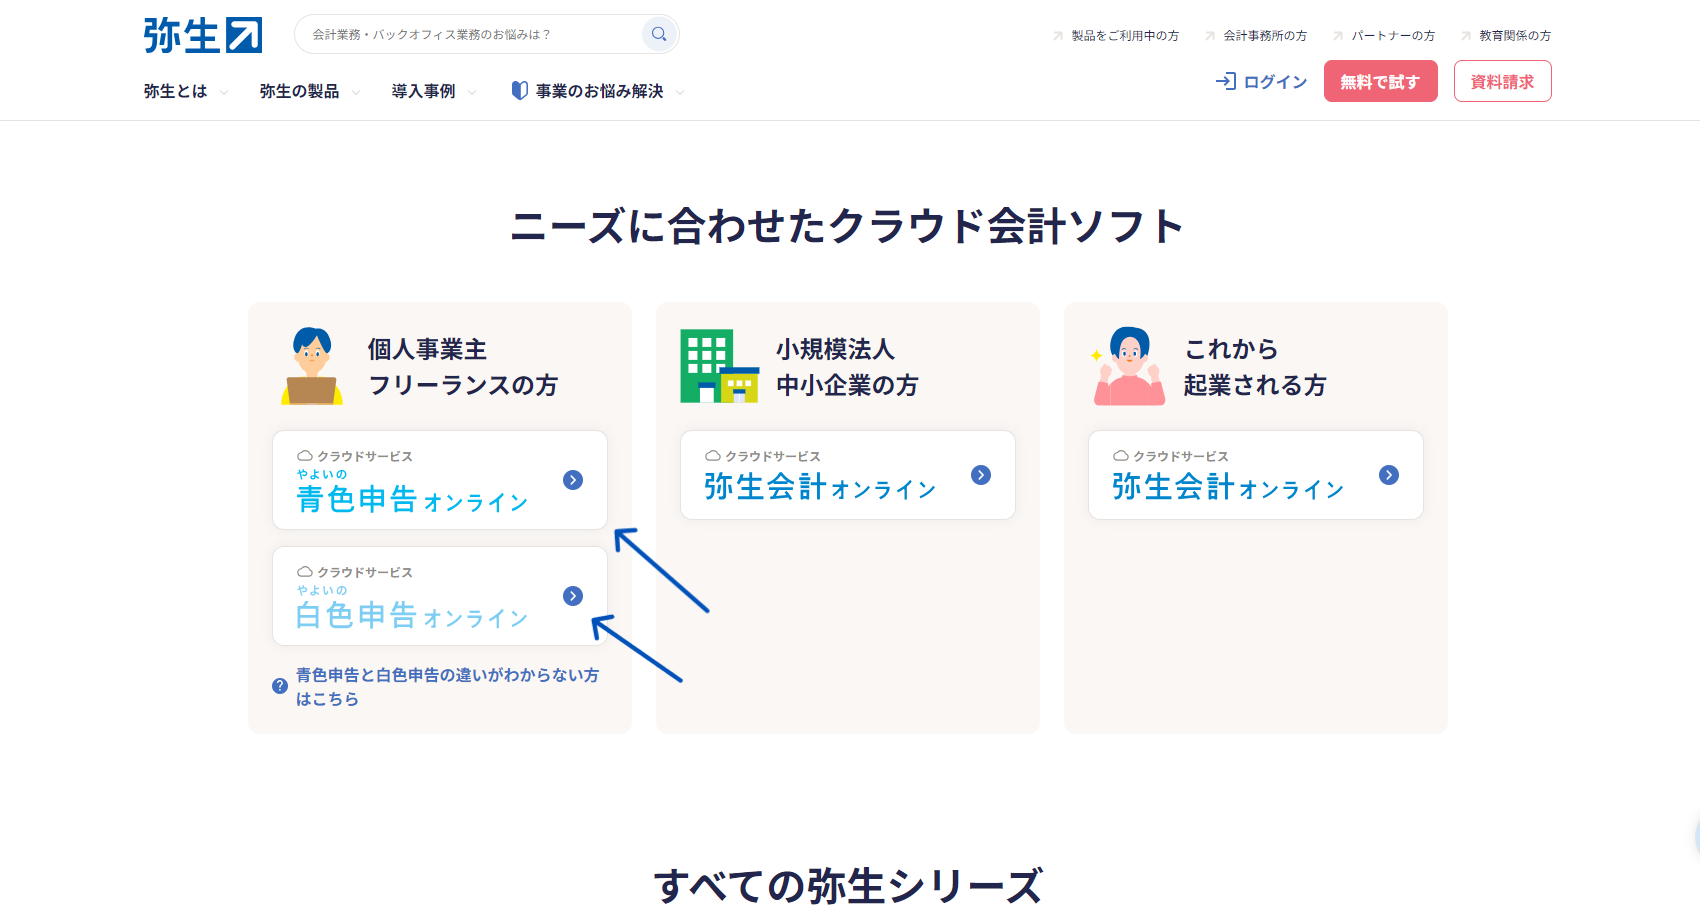This screenshot has width=1700, height=909.
Task: Click arrow icon on 小規模法人 弥生会計オンライン card
Action: [981, 475]
